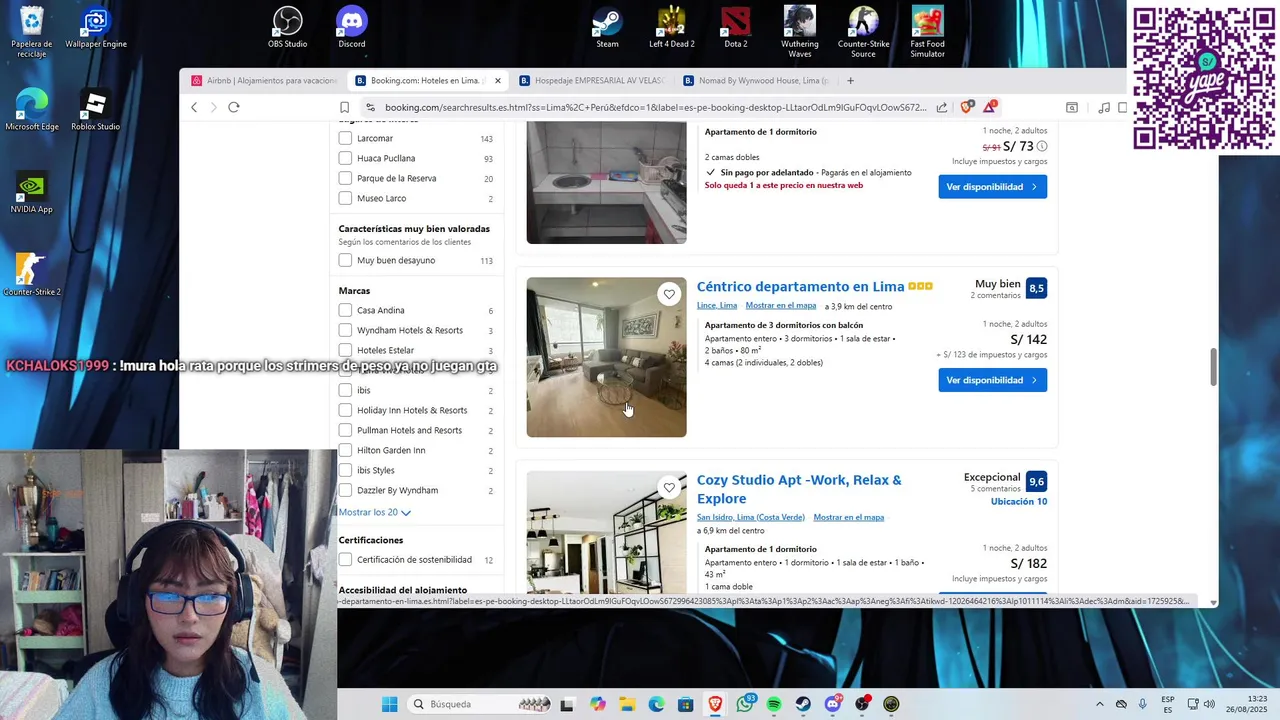The height and width of the screenshot is (720, 1280).
Task: Open Brave browser taskbar icon
Action: pos(715,704)
